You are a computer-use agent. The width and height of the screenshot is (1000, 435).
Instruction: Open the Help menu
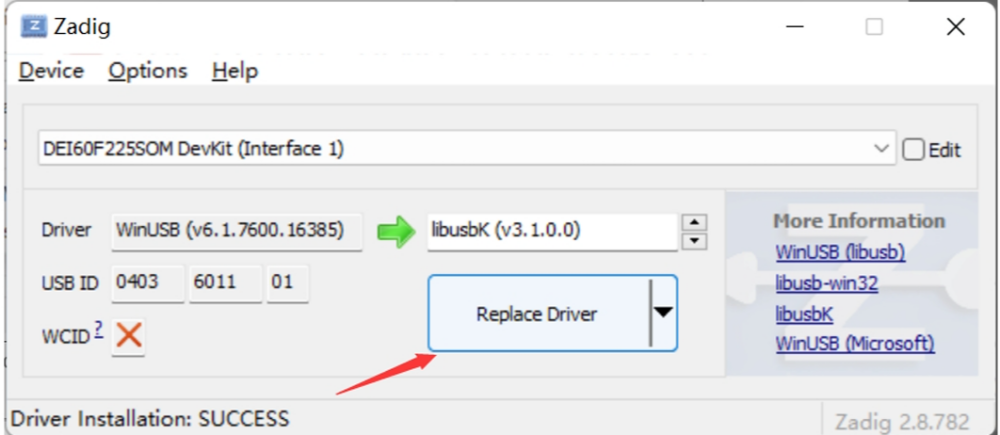tap(235, 71)
